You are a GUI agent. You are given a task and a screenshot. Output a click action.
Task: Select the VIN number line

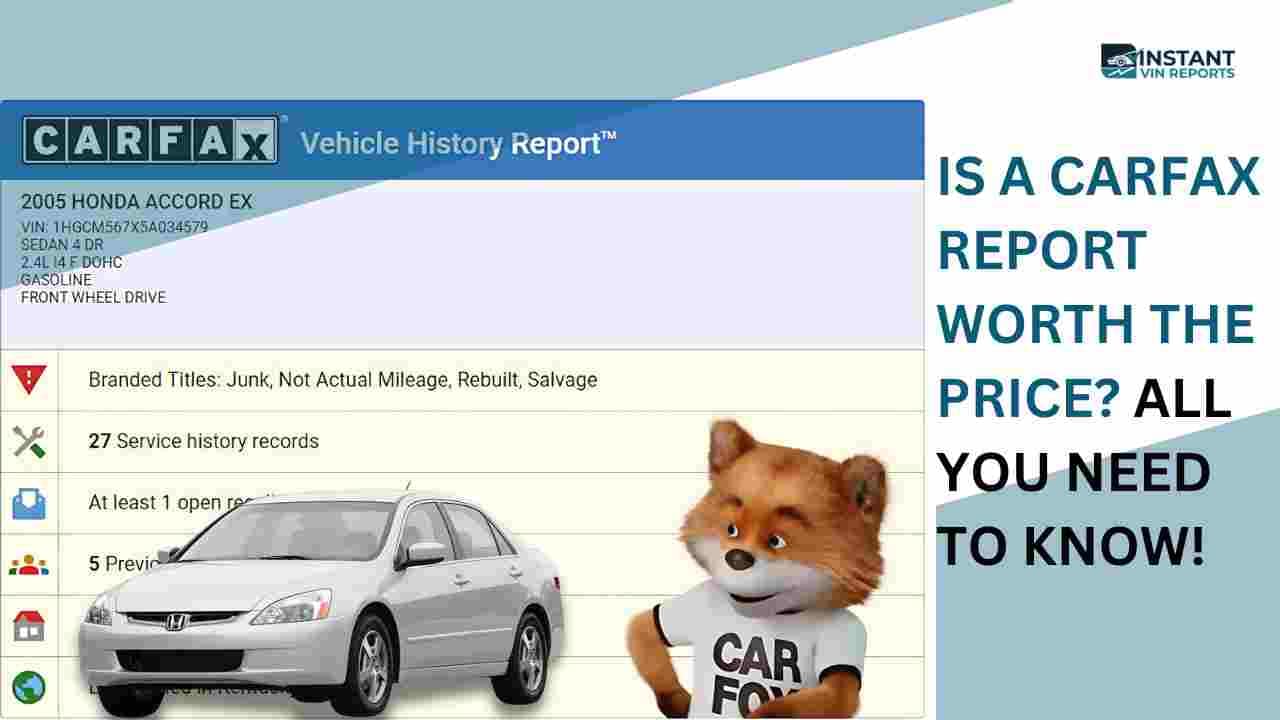115,227
